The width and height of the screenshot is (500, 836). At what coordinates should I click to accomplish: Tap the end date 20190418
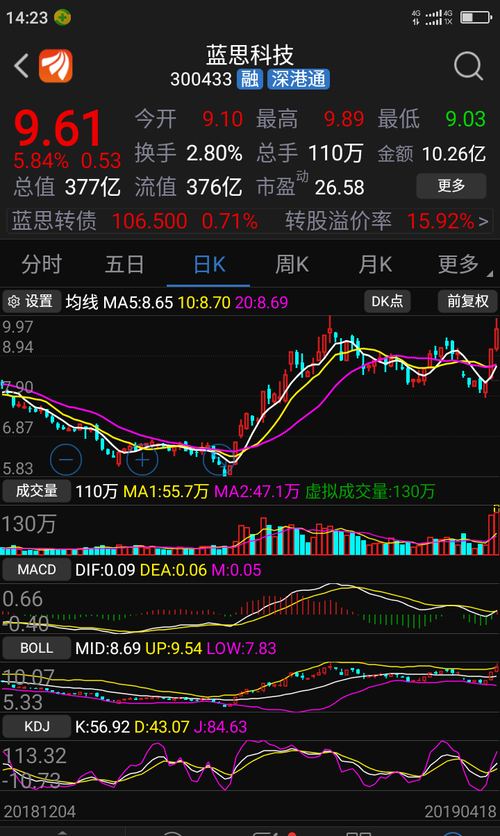point(461,811)
